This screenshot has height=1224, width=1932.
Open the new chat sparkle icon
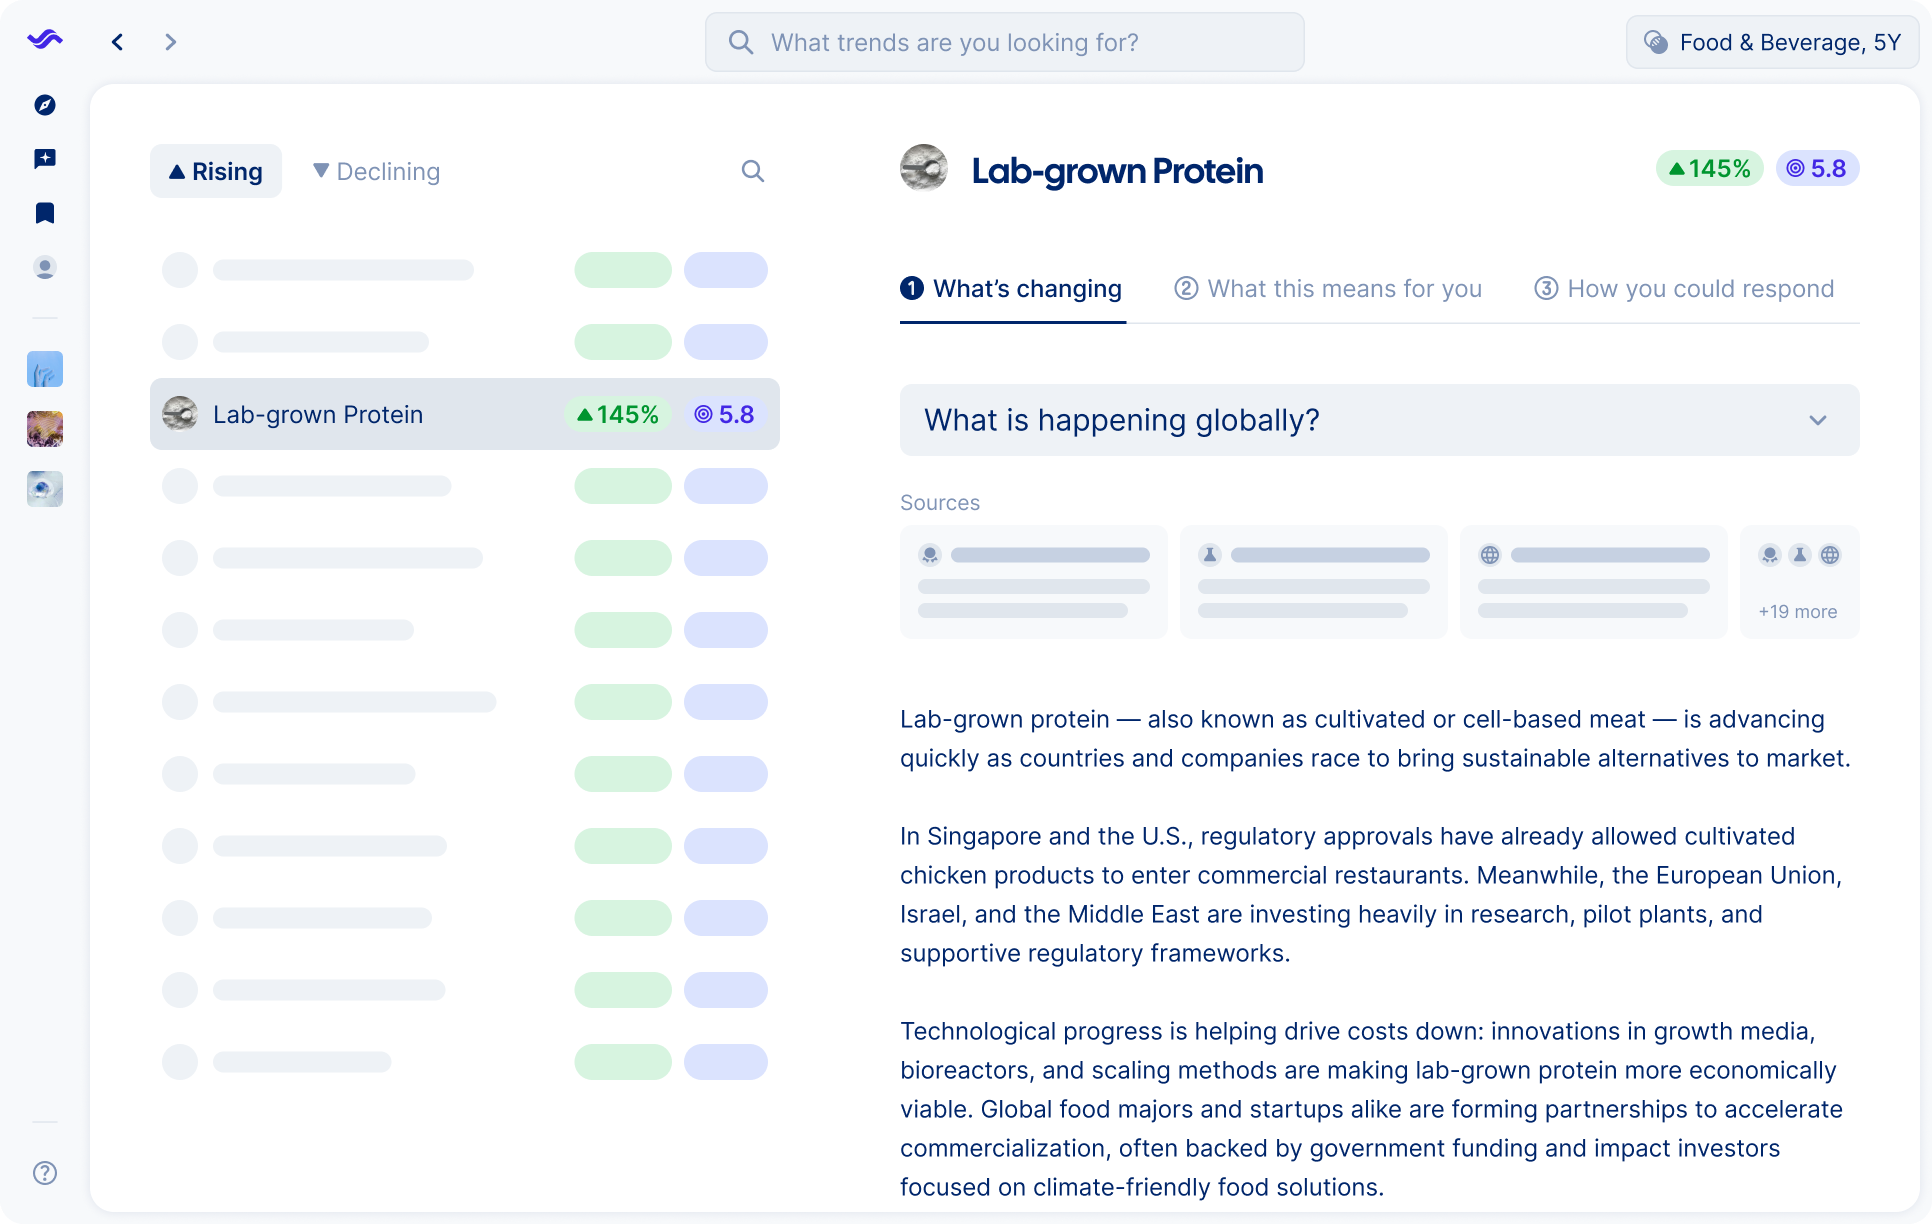point(45,159)
